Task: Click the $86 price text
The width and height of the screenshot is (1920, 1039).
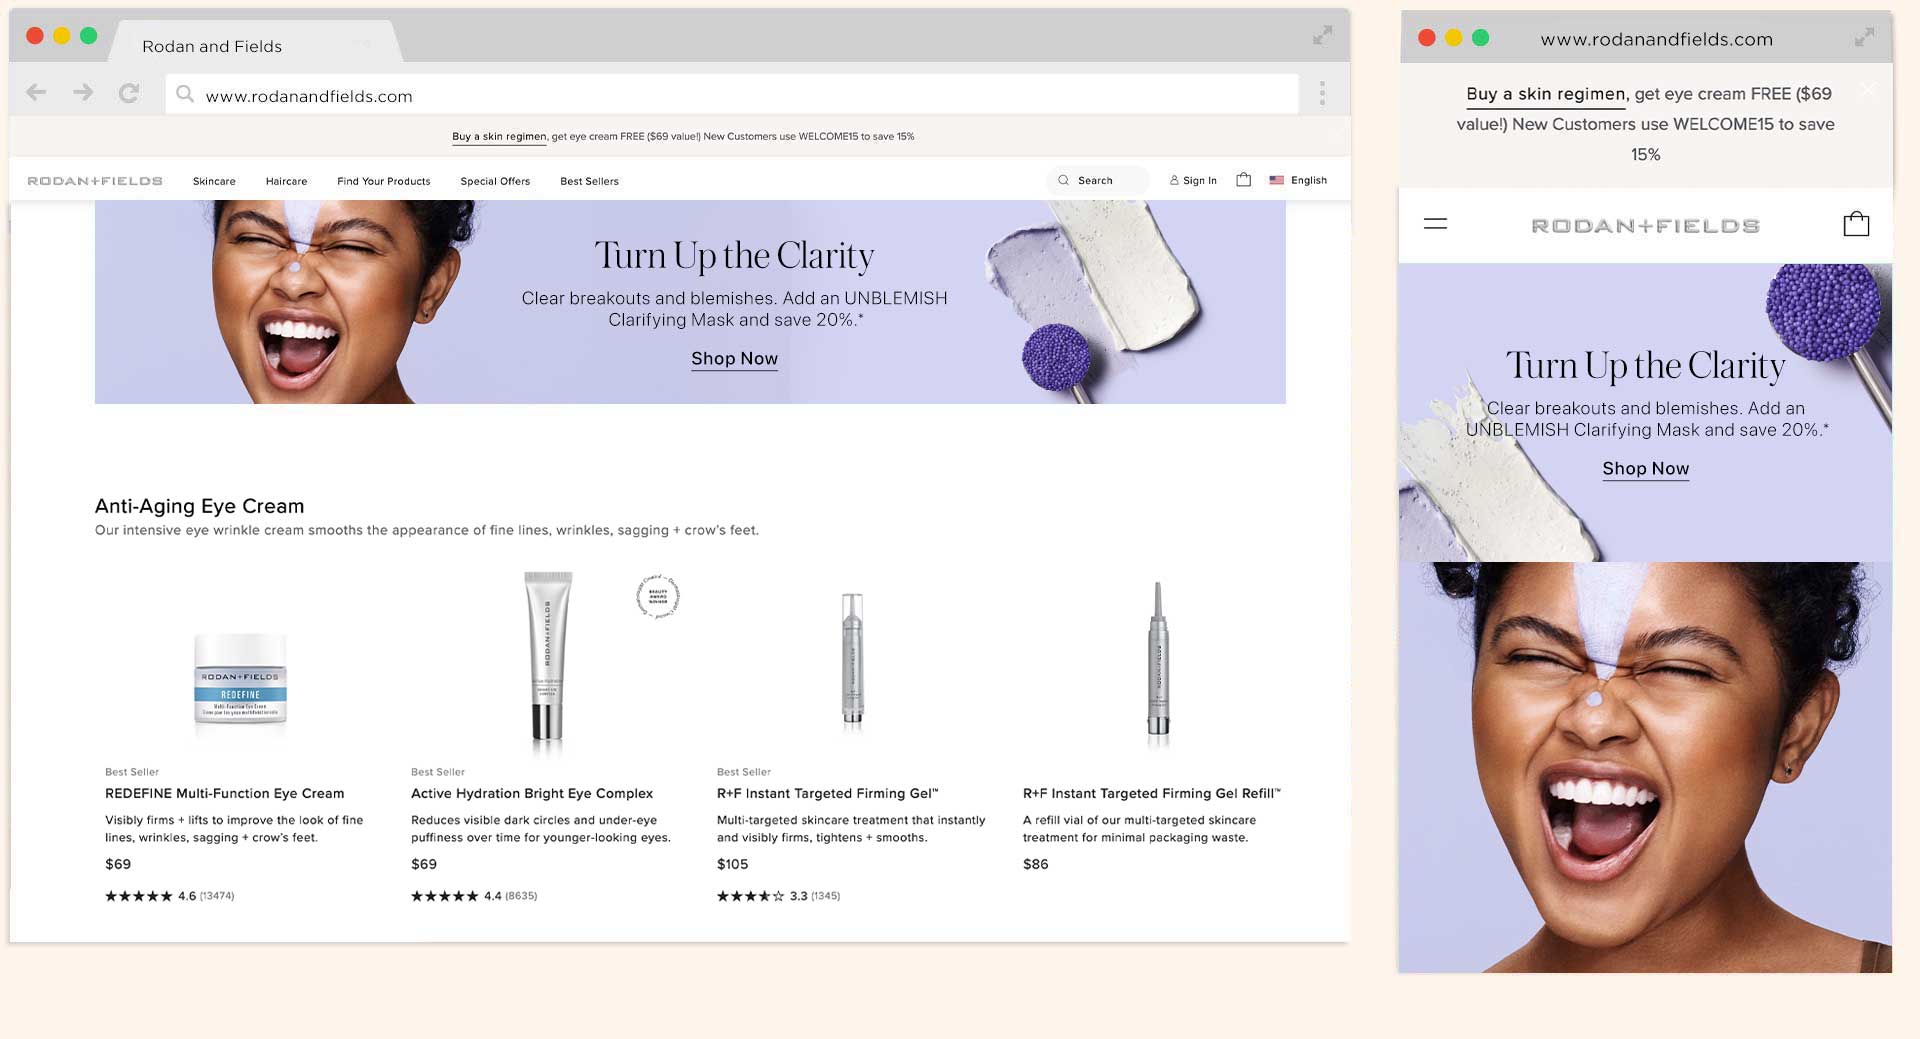Action: [1035, 864]
